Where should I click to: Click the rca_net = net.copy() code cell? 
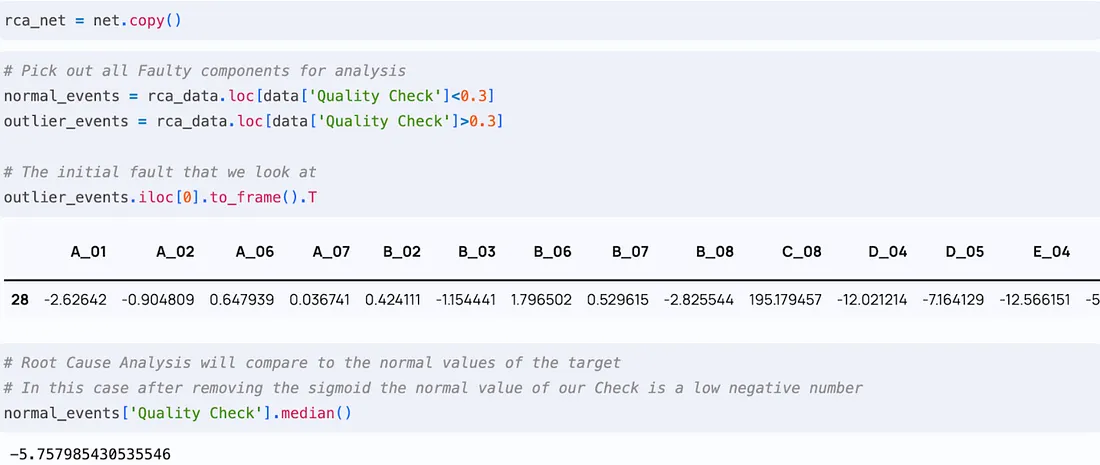pyautogui.click(x=550, y=20)
